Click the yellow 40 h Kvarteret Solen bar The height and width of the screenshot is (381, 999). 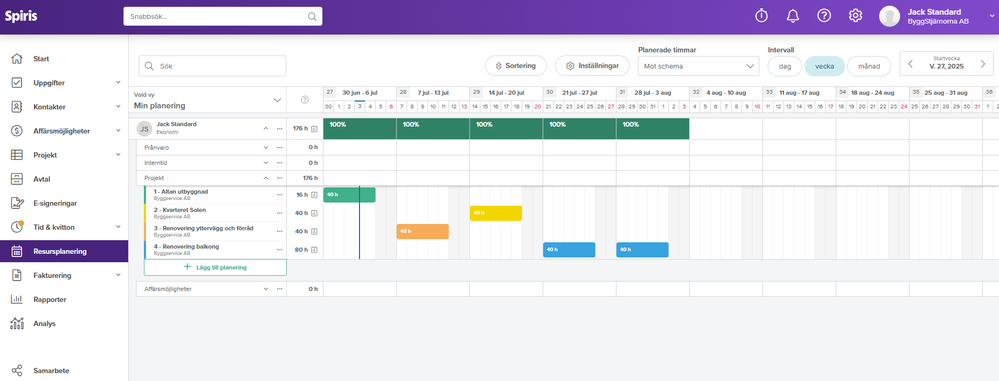tap(496, 213)
